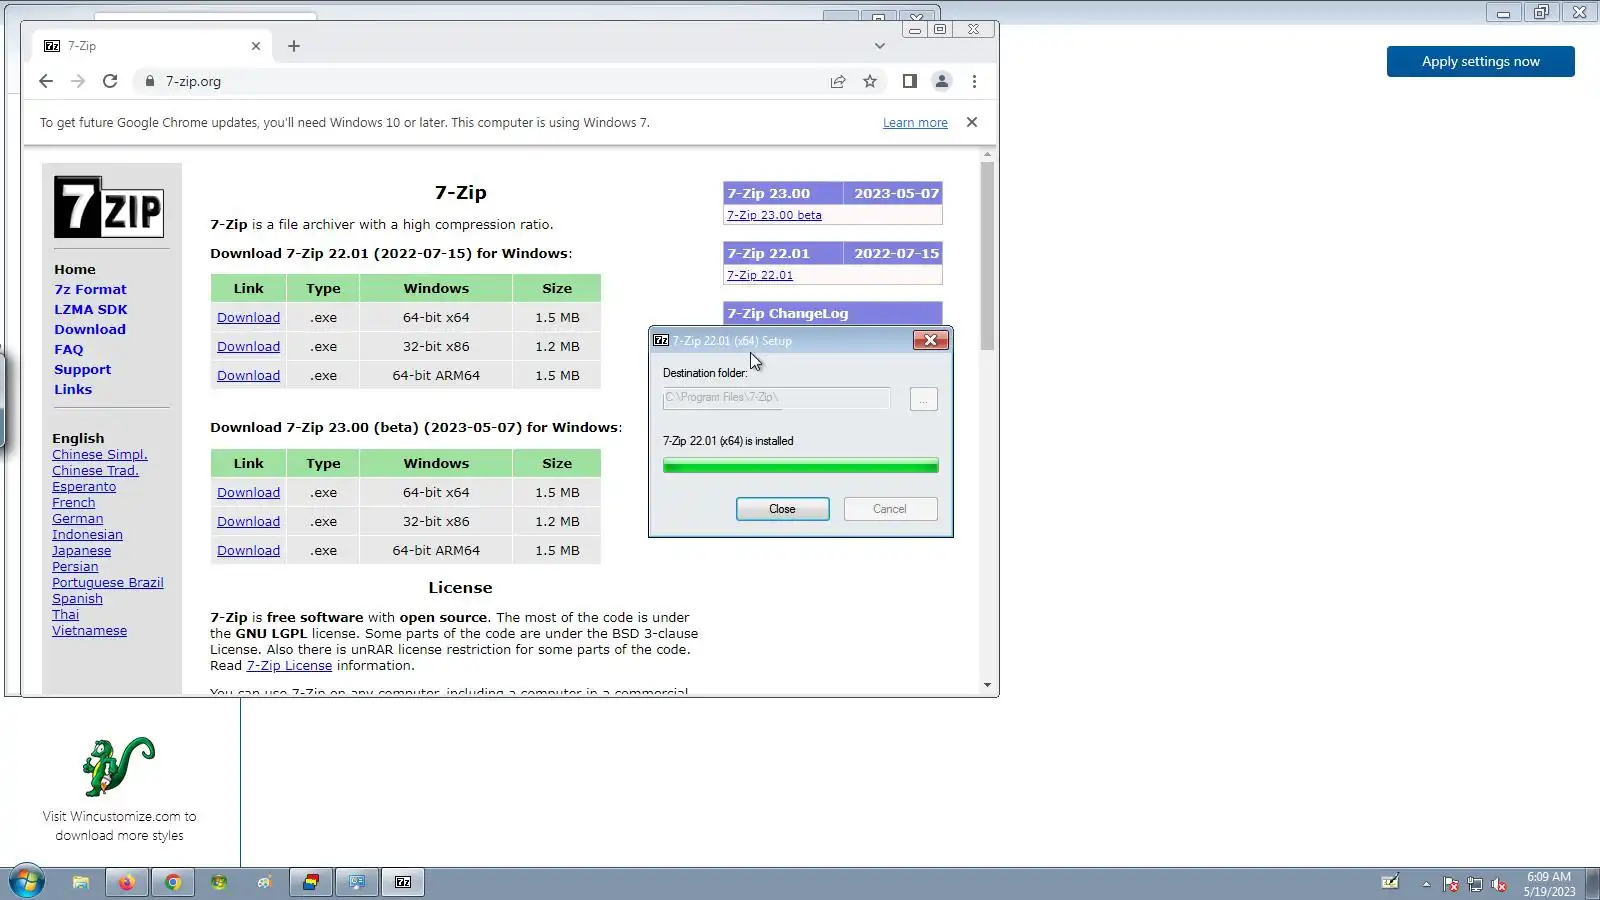
Task: Reload the 7-zip.org page
Action: 110,81
